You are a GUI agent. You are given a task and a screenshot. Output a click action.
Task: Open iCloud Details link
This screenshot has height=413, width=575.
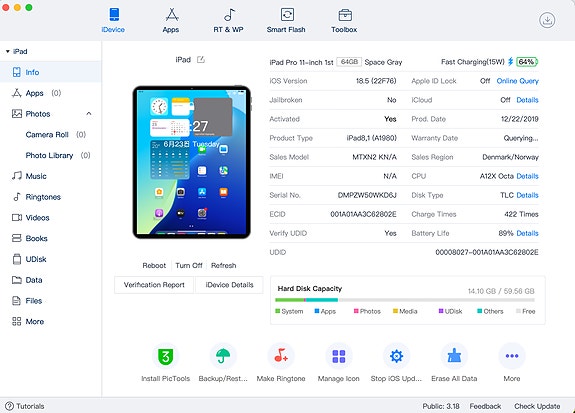point(527,100)
